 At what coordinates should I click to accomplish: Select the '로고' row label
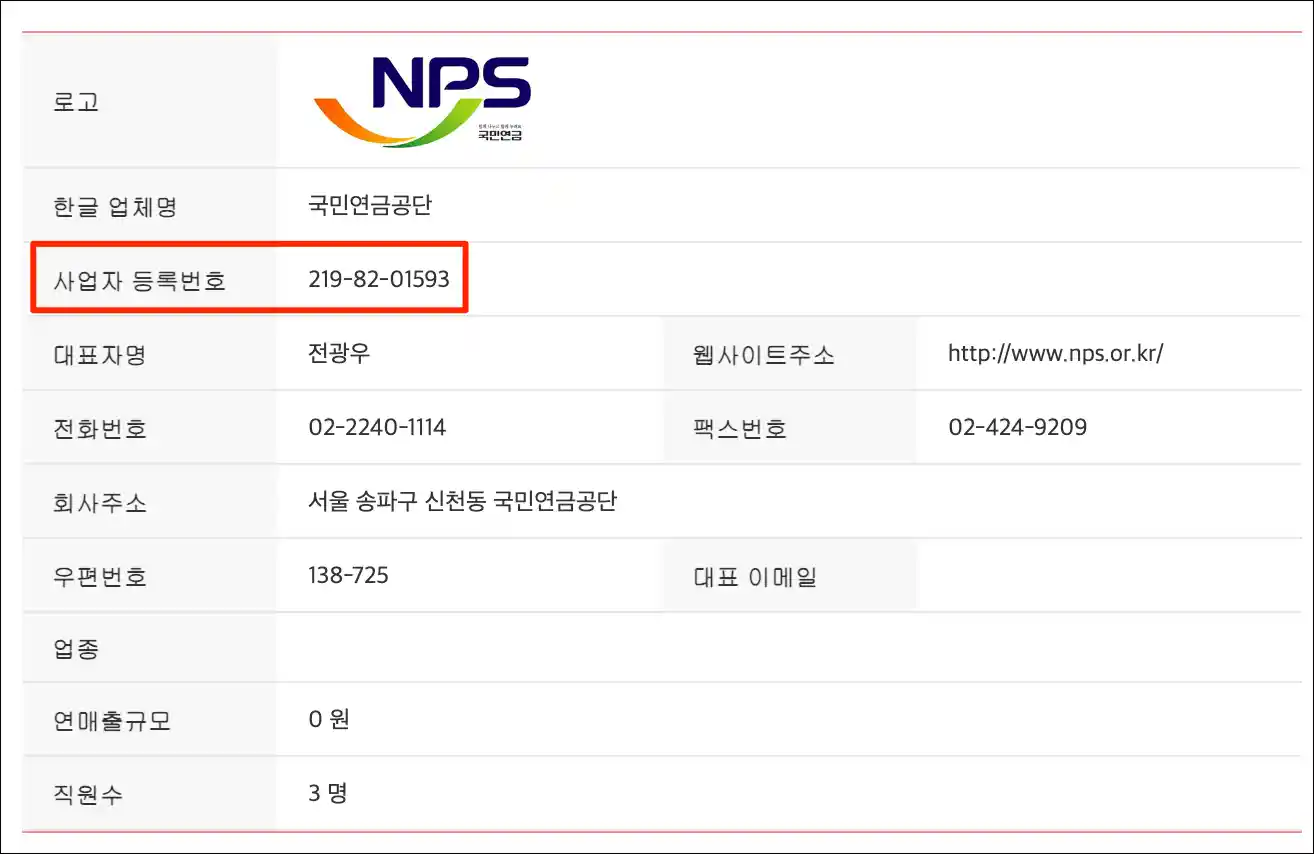(76, 101)
